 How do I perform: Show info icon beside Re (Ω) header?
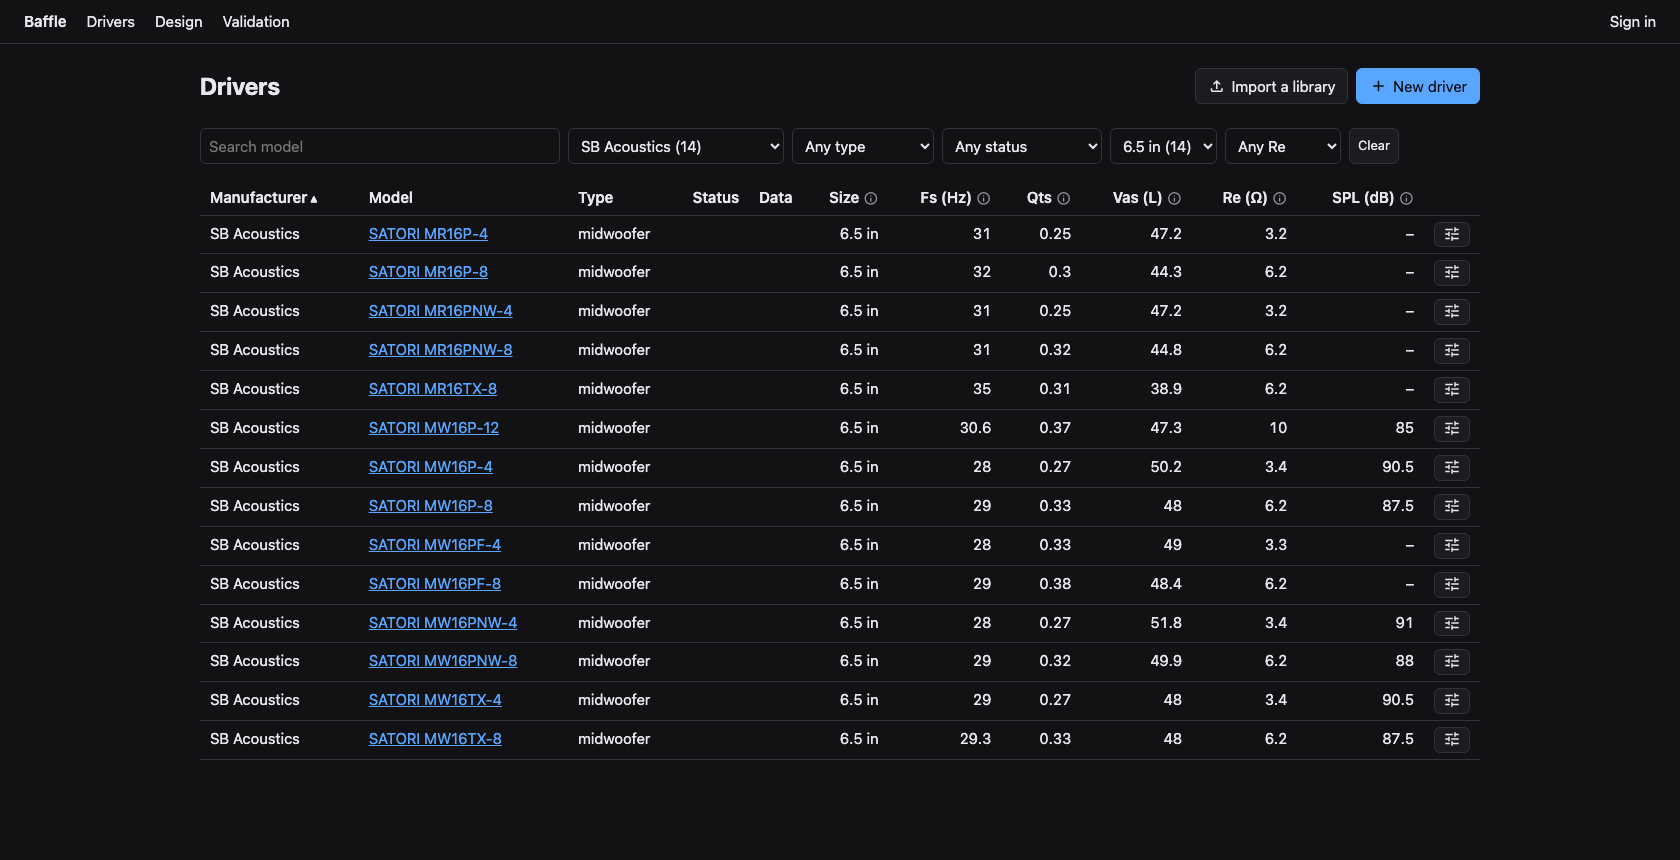pos(1279,198)
